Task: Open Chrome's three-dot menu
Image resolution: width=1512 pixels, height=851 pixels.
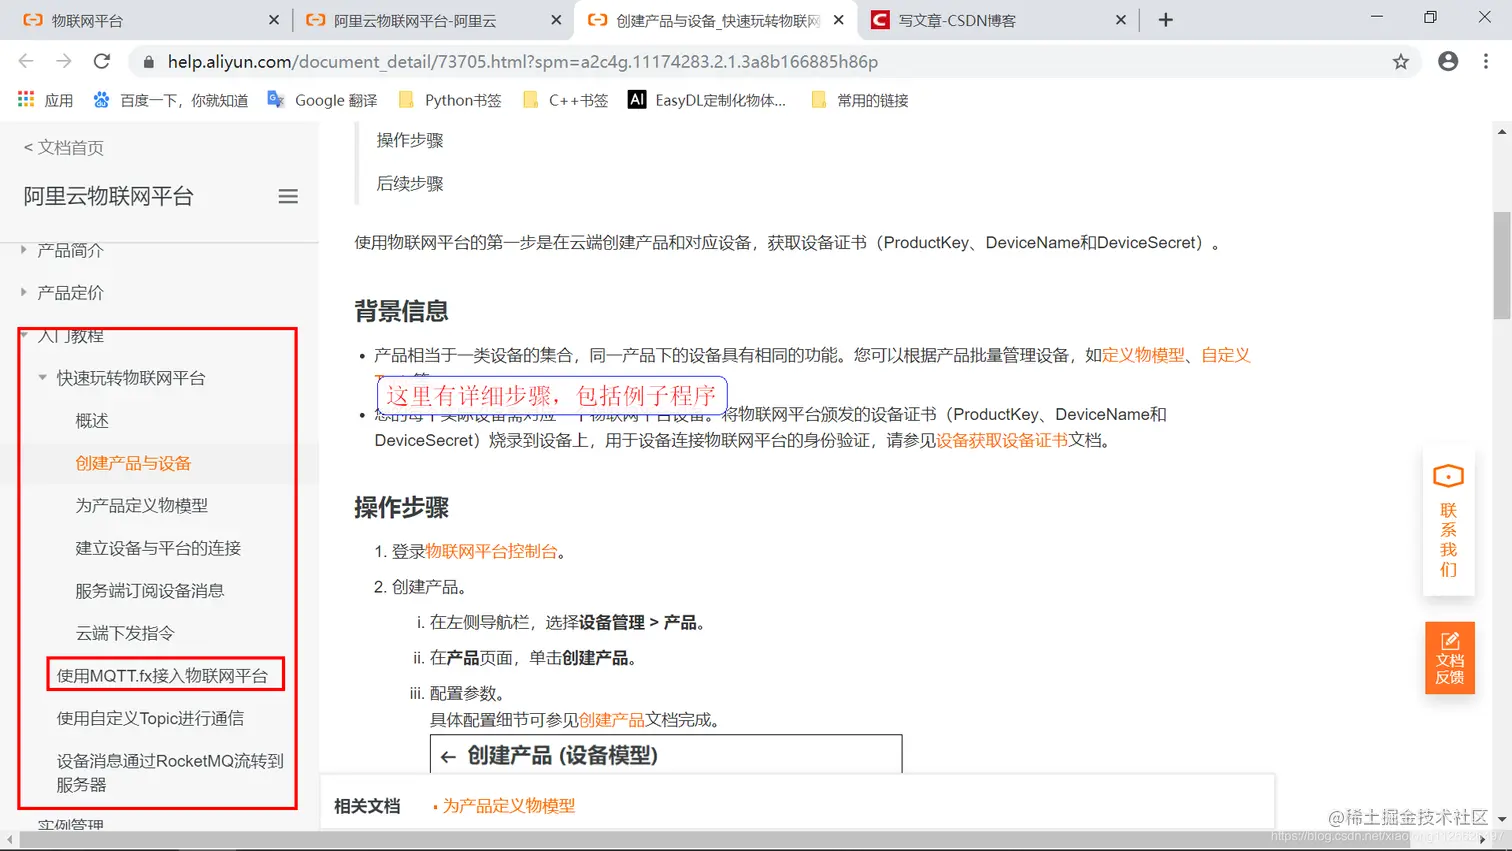Action: [1486, 61]
